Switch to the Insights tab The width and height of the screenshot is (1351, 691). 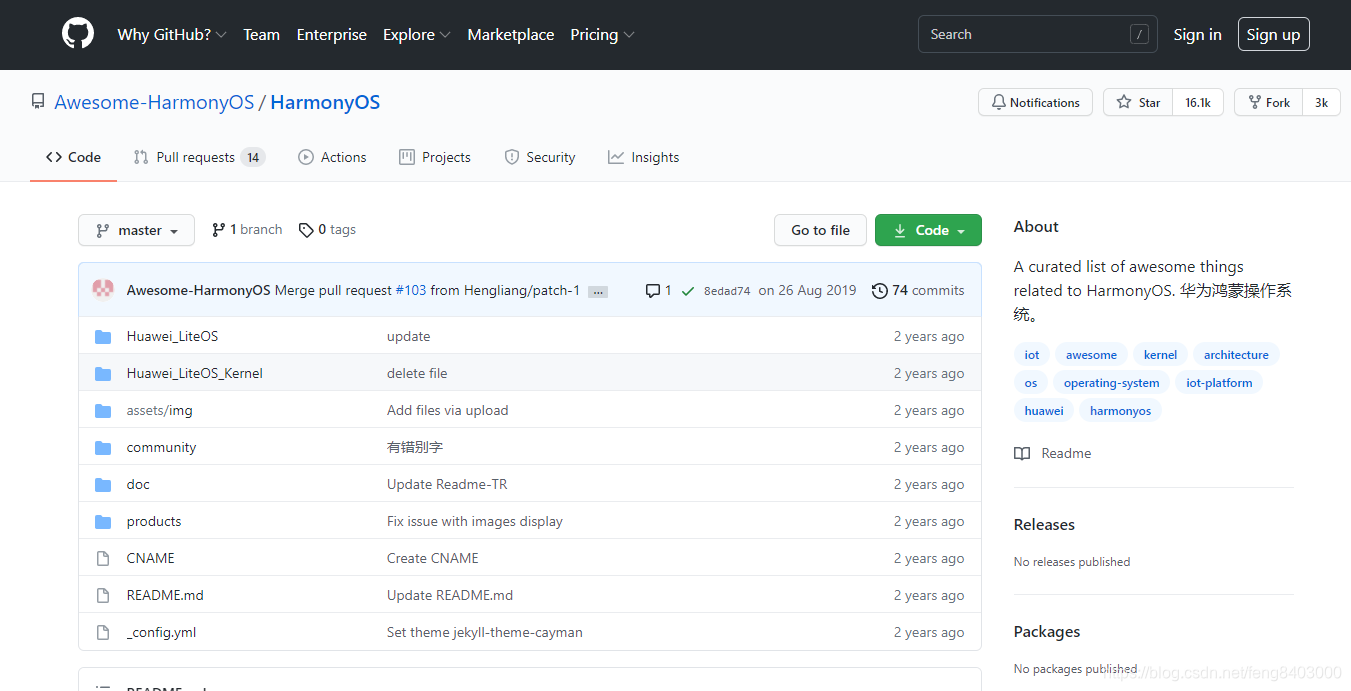click(644, 157)
